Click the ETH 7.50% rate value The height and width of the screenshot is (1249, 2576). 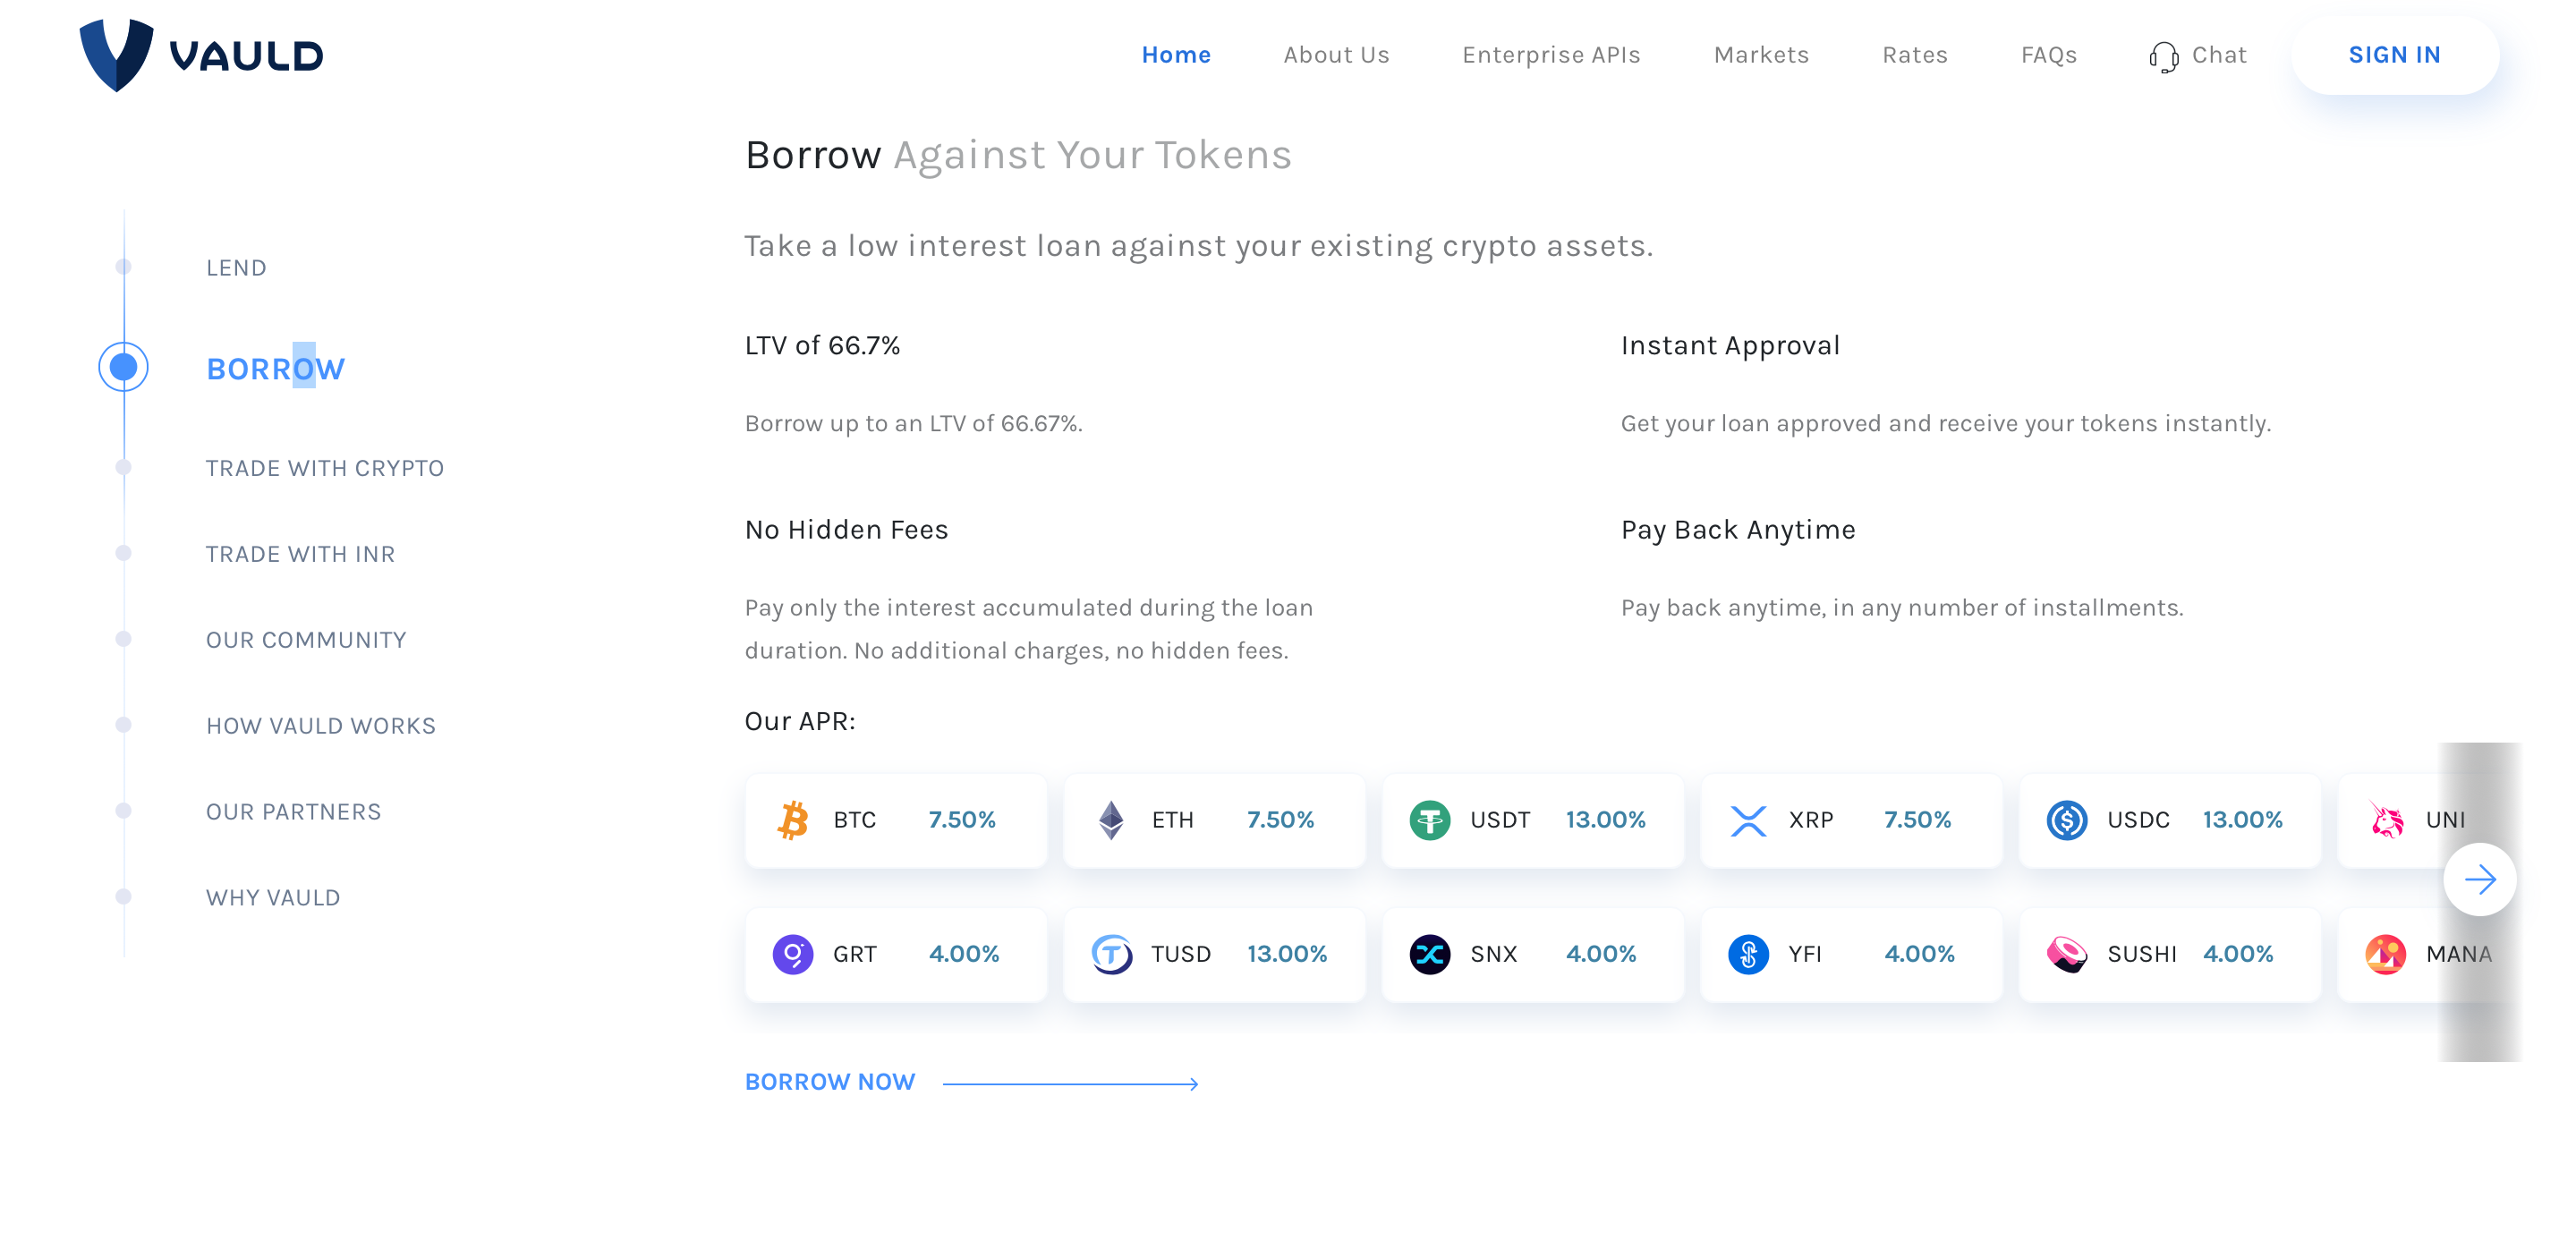[1280, 820]
